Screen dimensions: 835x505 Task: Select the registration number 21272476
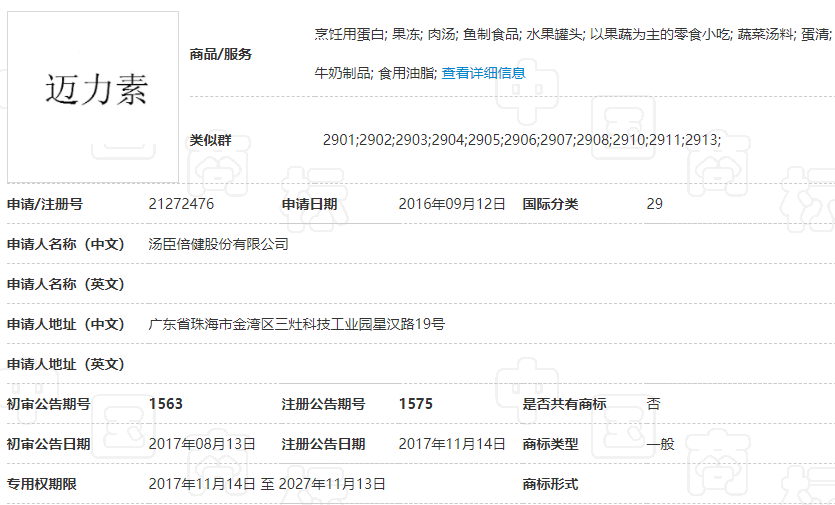pos(181,204)
